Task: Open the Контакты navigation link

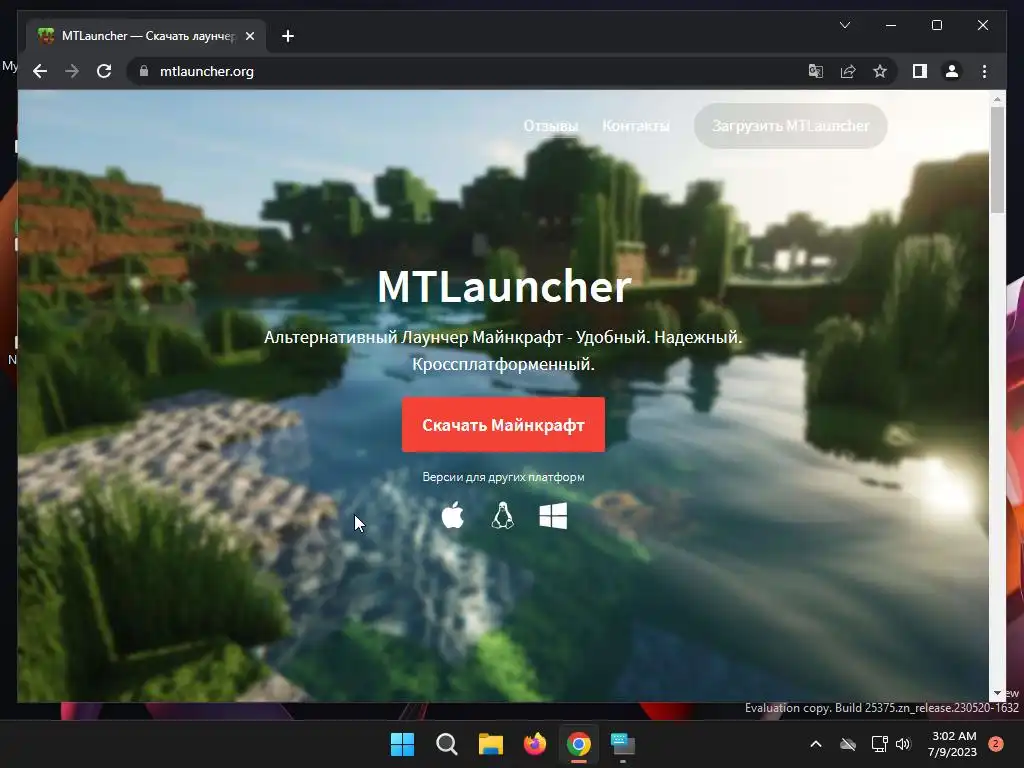Action: [635, 125]
